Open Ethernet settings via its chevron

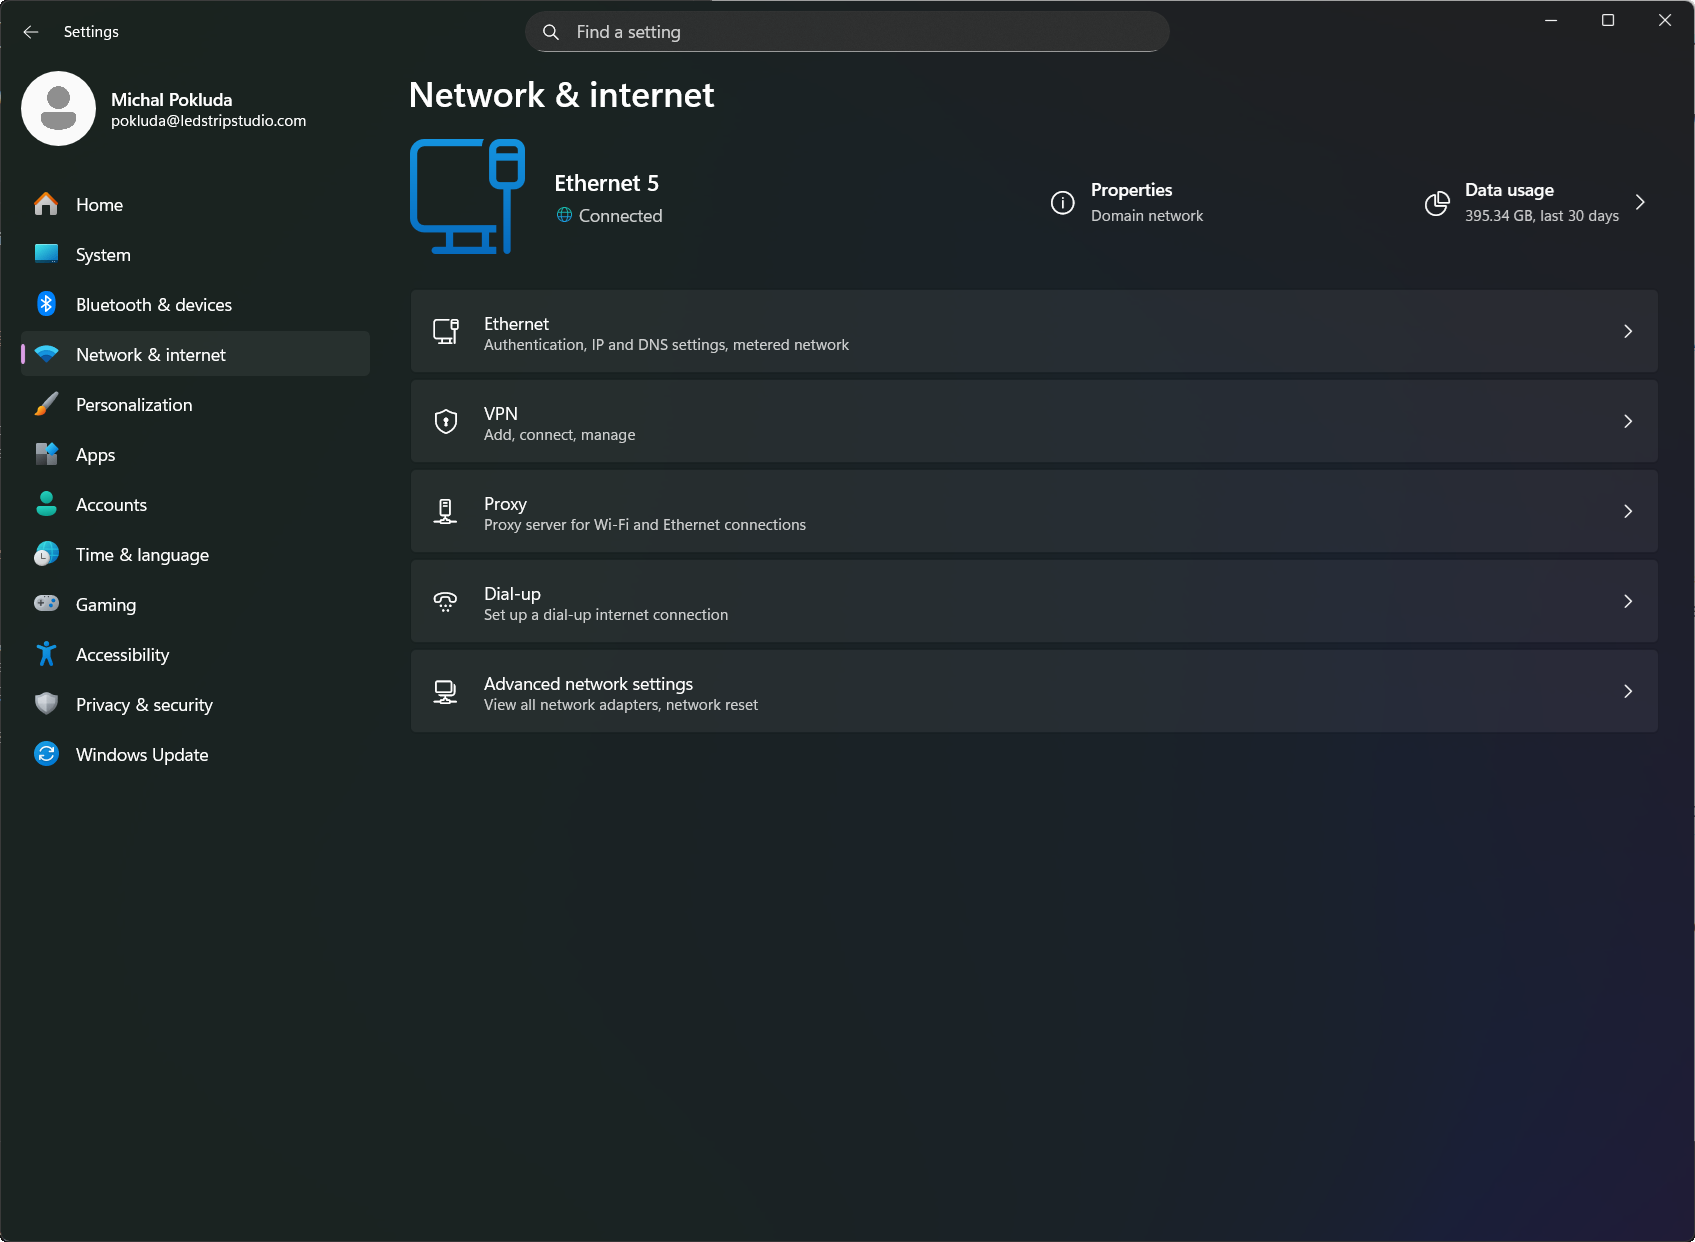[x=1628, y=332]
